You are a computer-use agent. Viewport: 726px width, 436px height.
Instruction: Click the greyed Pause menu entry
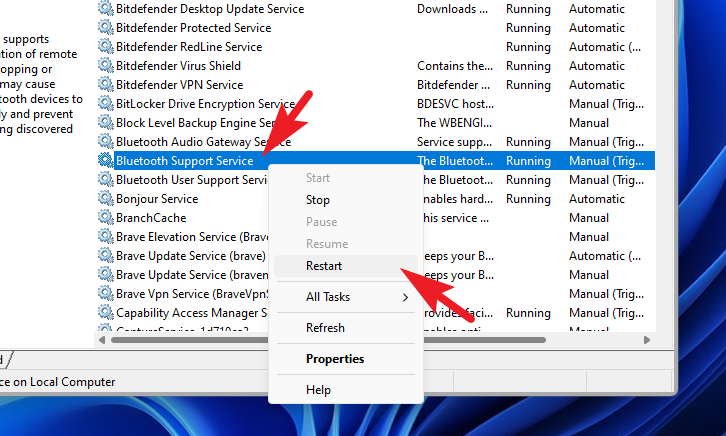[346, 222]
